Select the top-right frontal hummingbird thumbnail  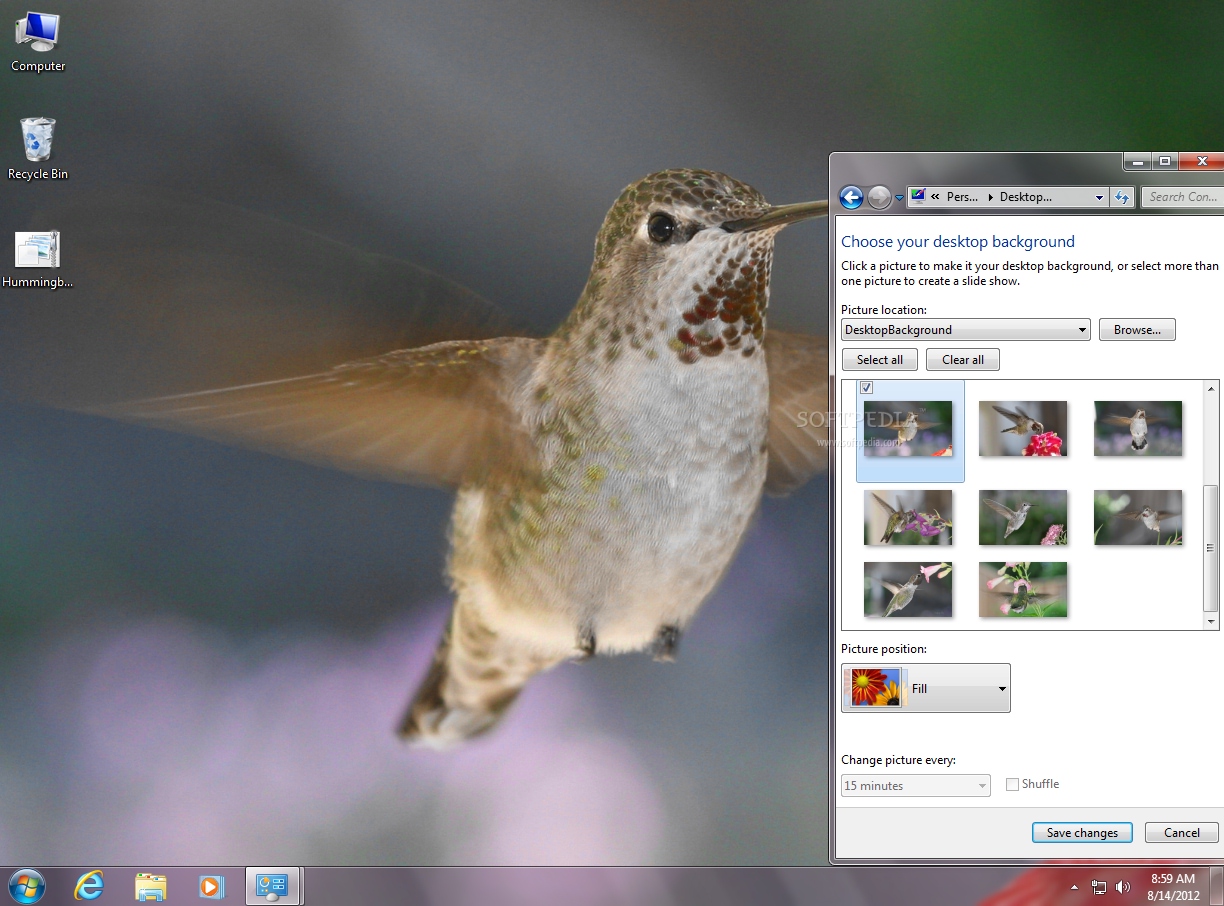(x=1138, y=429)
